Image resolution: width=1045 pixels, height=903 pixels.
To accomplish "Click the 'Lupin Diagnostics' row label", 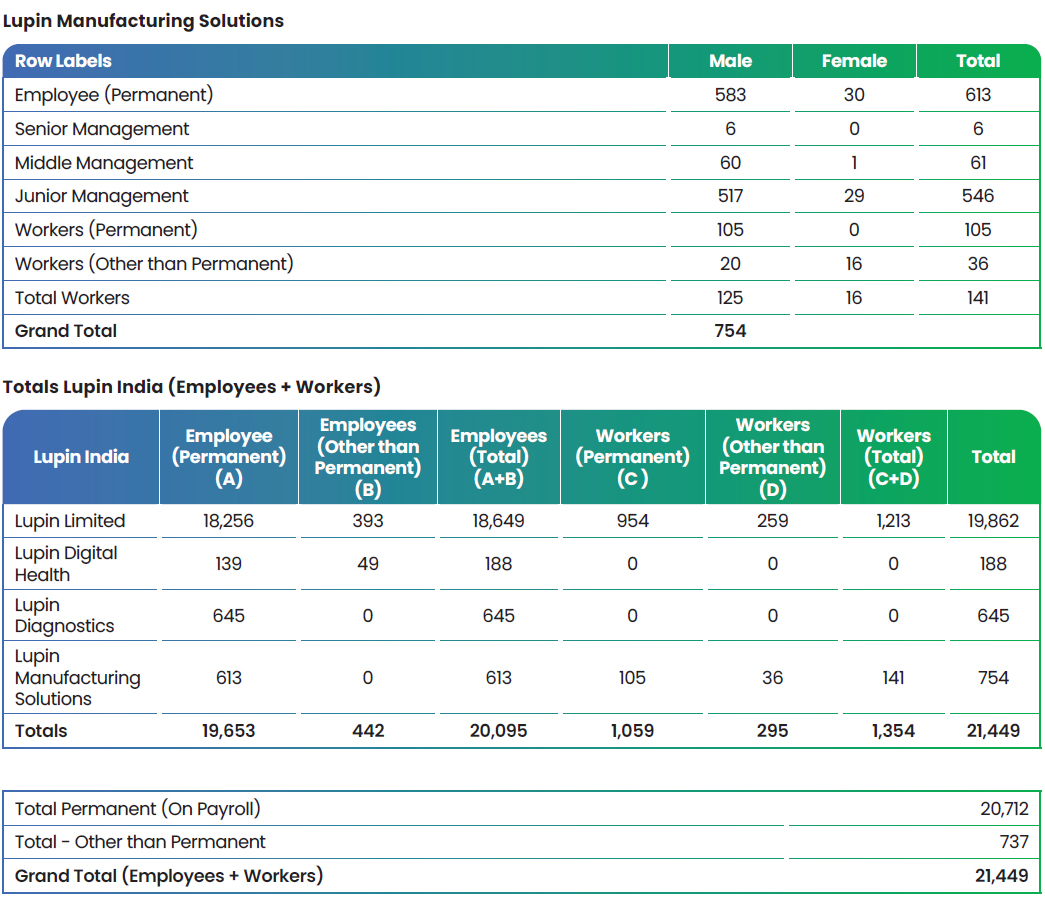I will pos(65,616).
